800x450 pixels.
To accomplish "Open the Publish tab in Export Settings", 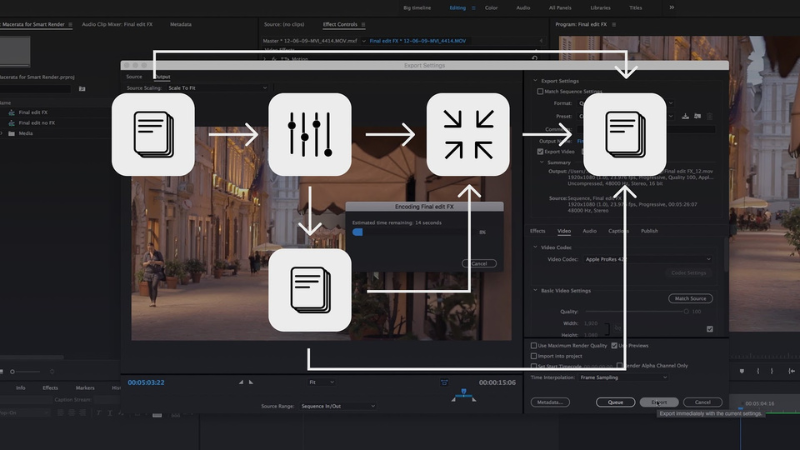I will tap(649, 231).
